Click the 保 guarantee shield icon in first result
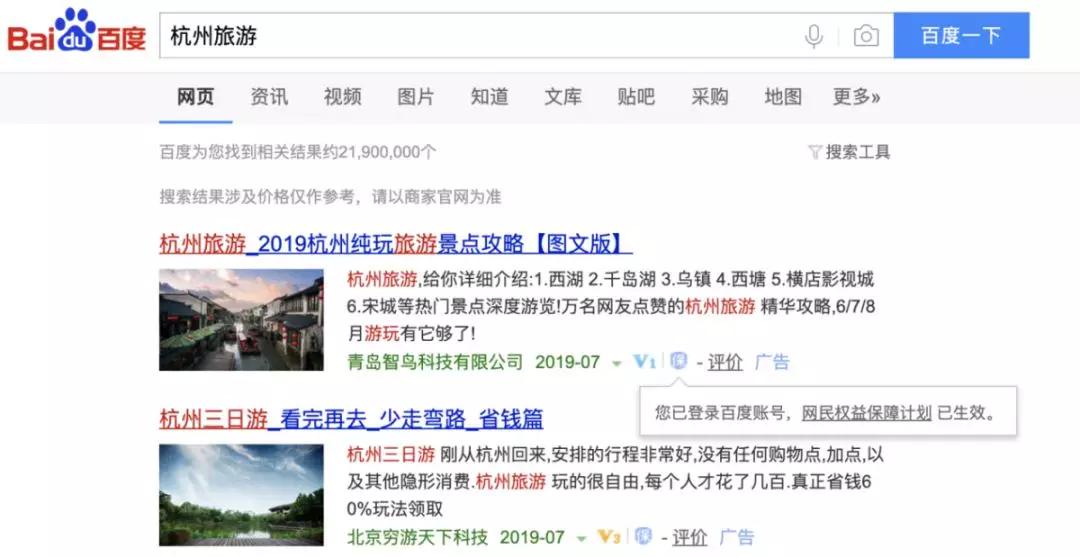Viewport: 1080px width, 557px height. coord(679,362)
